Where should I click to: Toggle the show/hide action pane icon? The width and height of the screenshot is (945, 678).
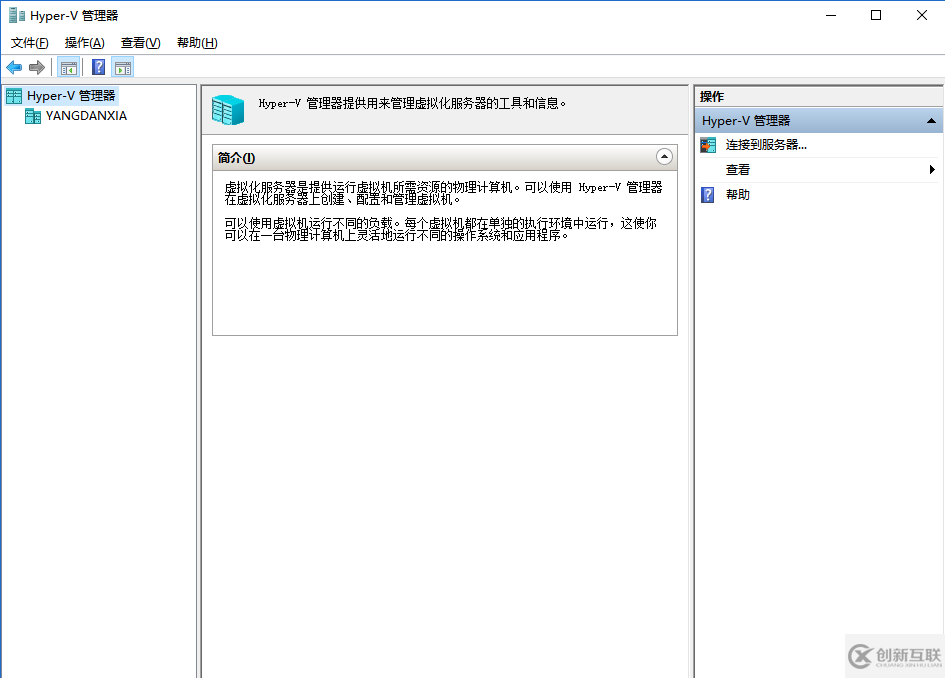(123, 67)
